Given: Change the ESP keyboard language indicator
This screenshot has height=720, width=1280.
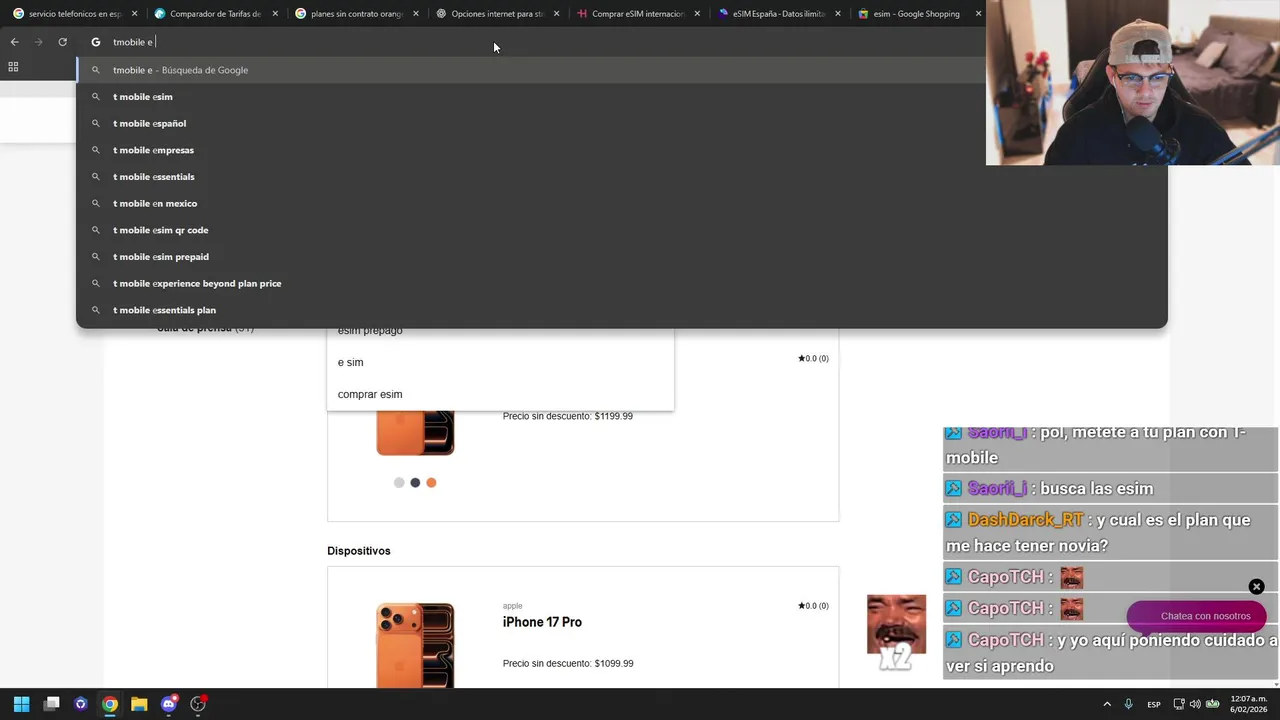Looking at the screenshot, I should pos(1154,704).
